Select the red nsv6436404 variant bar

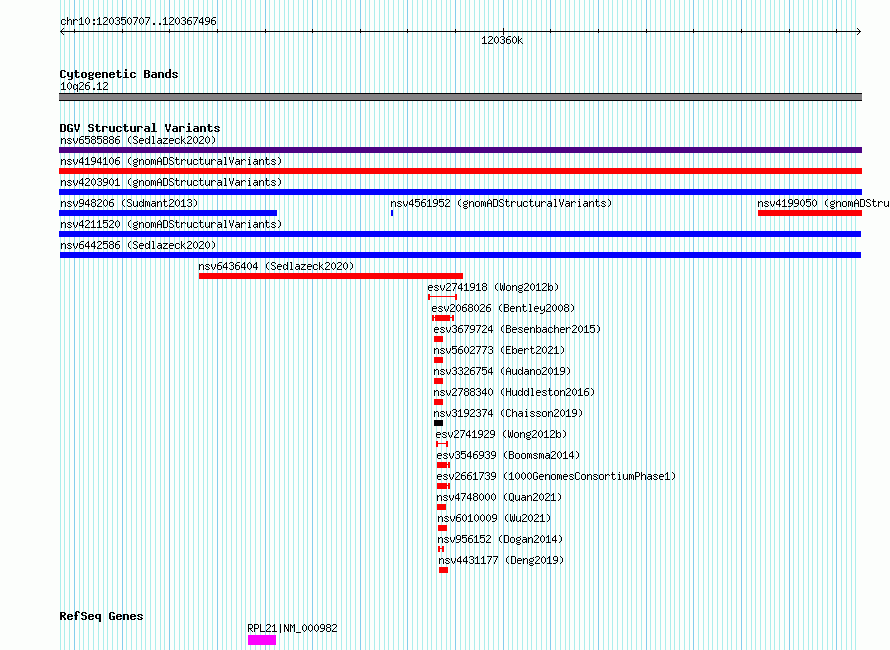tap(331, 276)
